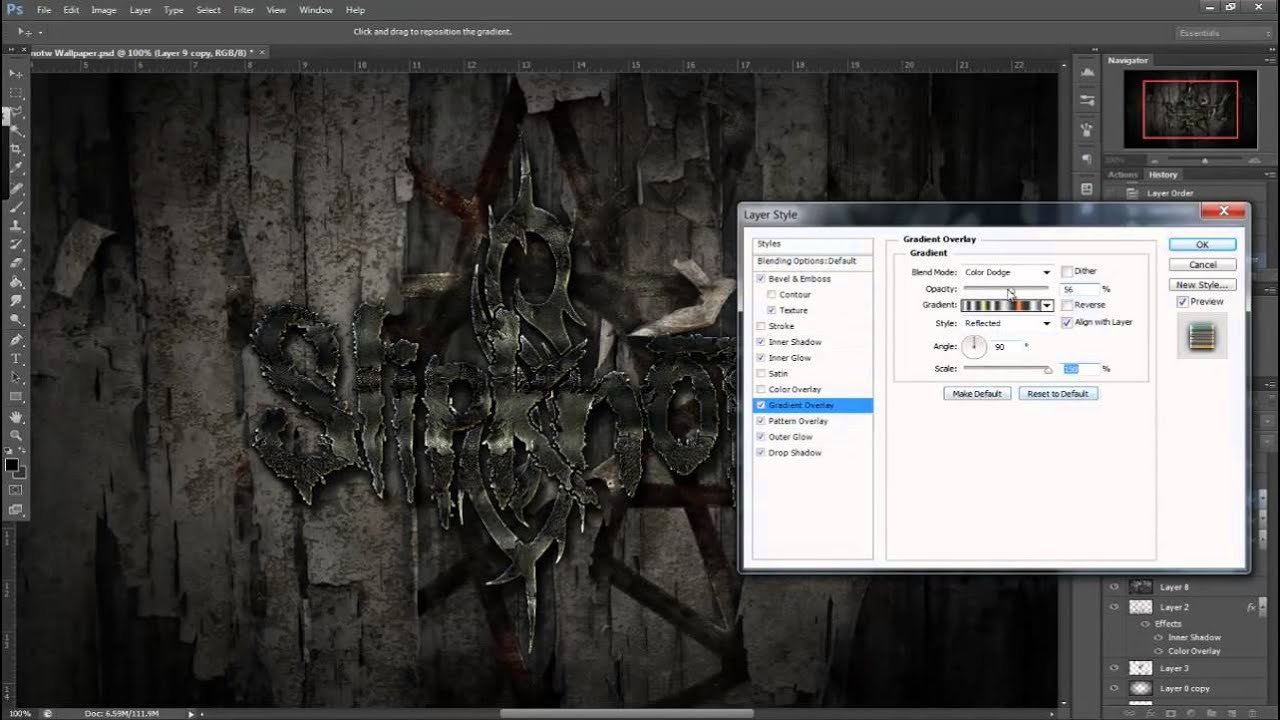Open the gradient picker dropdown arrow
The width and height of the screenshot is (1280, 720).
1047,305
